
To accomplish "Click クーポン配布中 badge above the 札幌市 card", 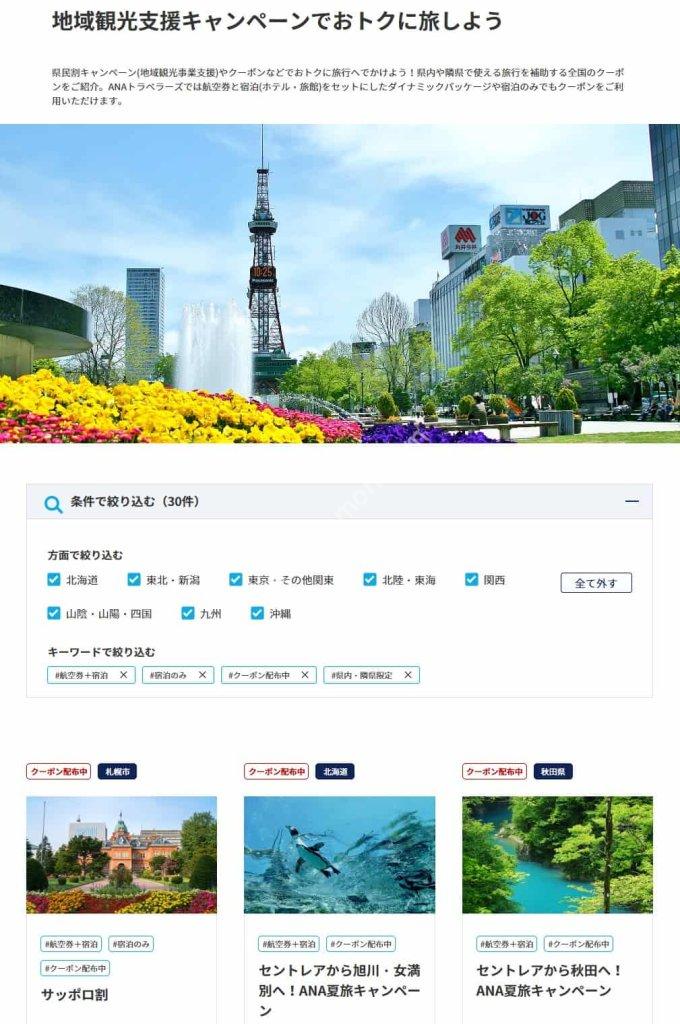I will 59,771.
